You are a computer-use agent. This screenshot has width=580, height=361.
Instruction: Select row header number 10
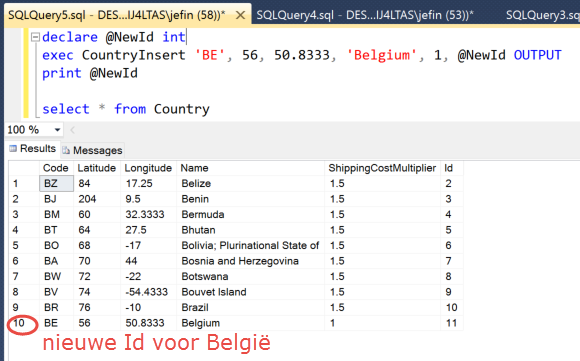pos(24,323)
